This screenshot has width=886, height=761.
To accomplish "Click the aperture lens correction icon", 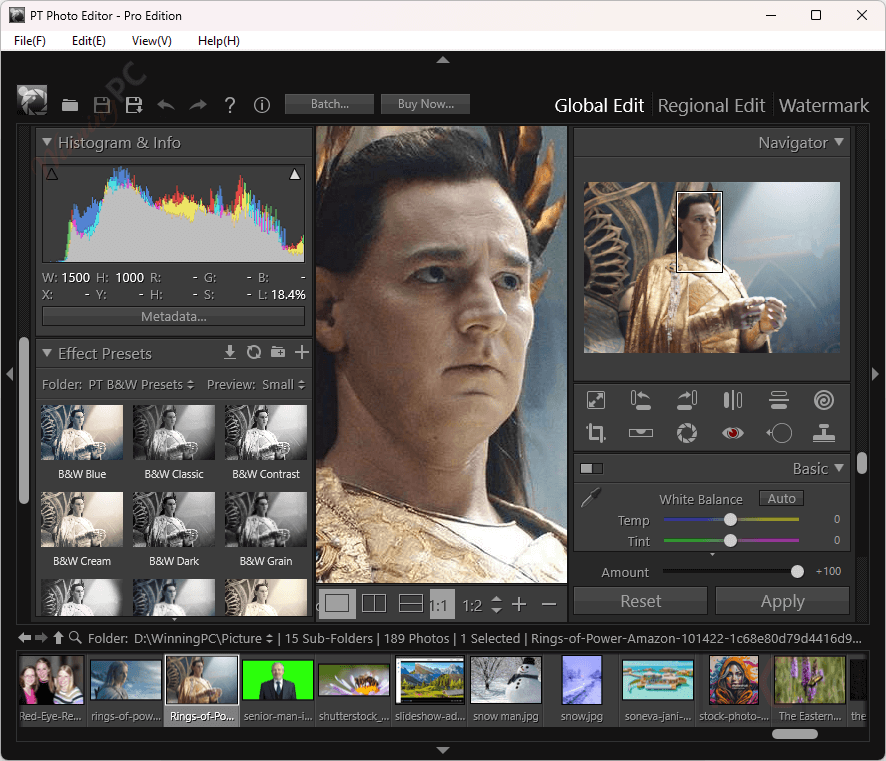I will click(687, 433).
